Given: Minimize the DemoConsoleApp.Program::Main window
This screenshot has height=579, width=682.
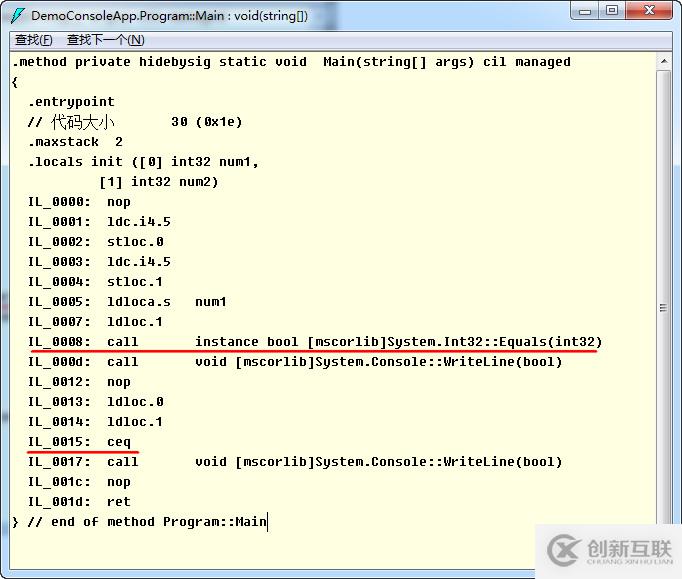Looking at the screenshot, I should 585,11.
